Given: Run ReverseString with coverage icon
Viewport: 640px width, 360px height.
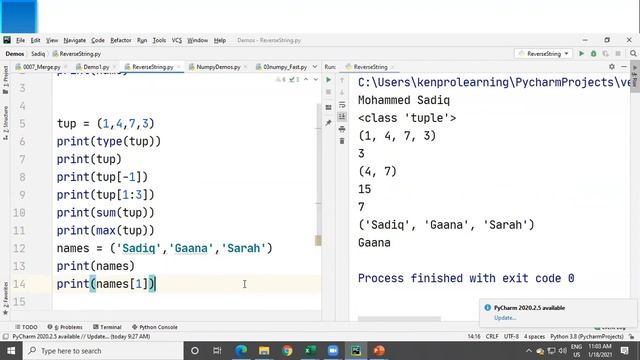Looking at the screenshot, I should point(605,53).
